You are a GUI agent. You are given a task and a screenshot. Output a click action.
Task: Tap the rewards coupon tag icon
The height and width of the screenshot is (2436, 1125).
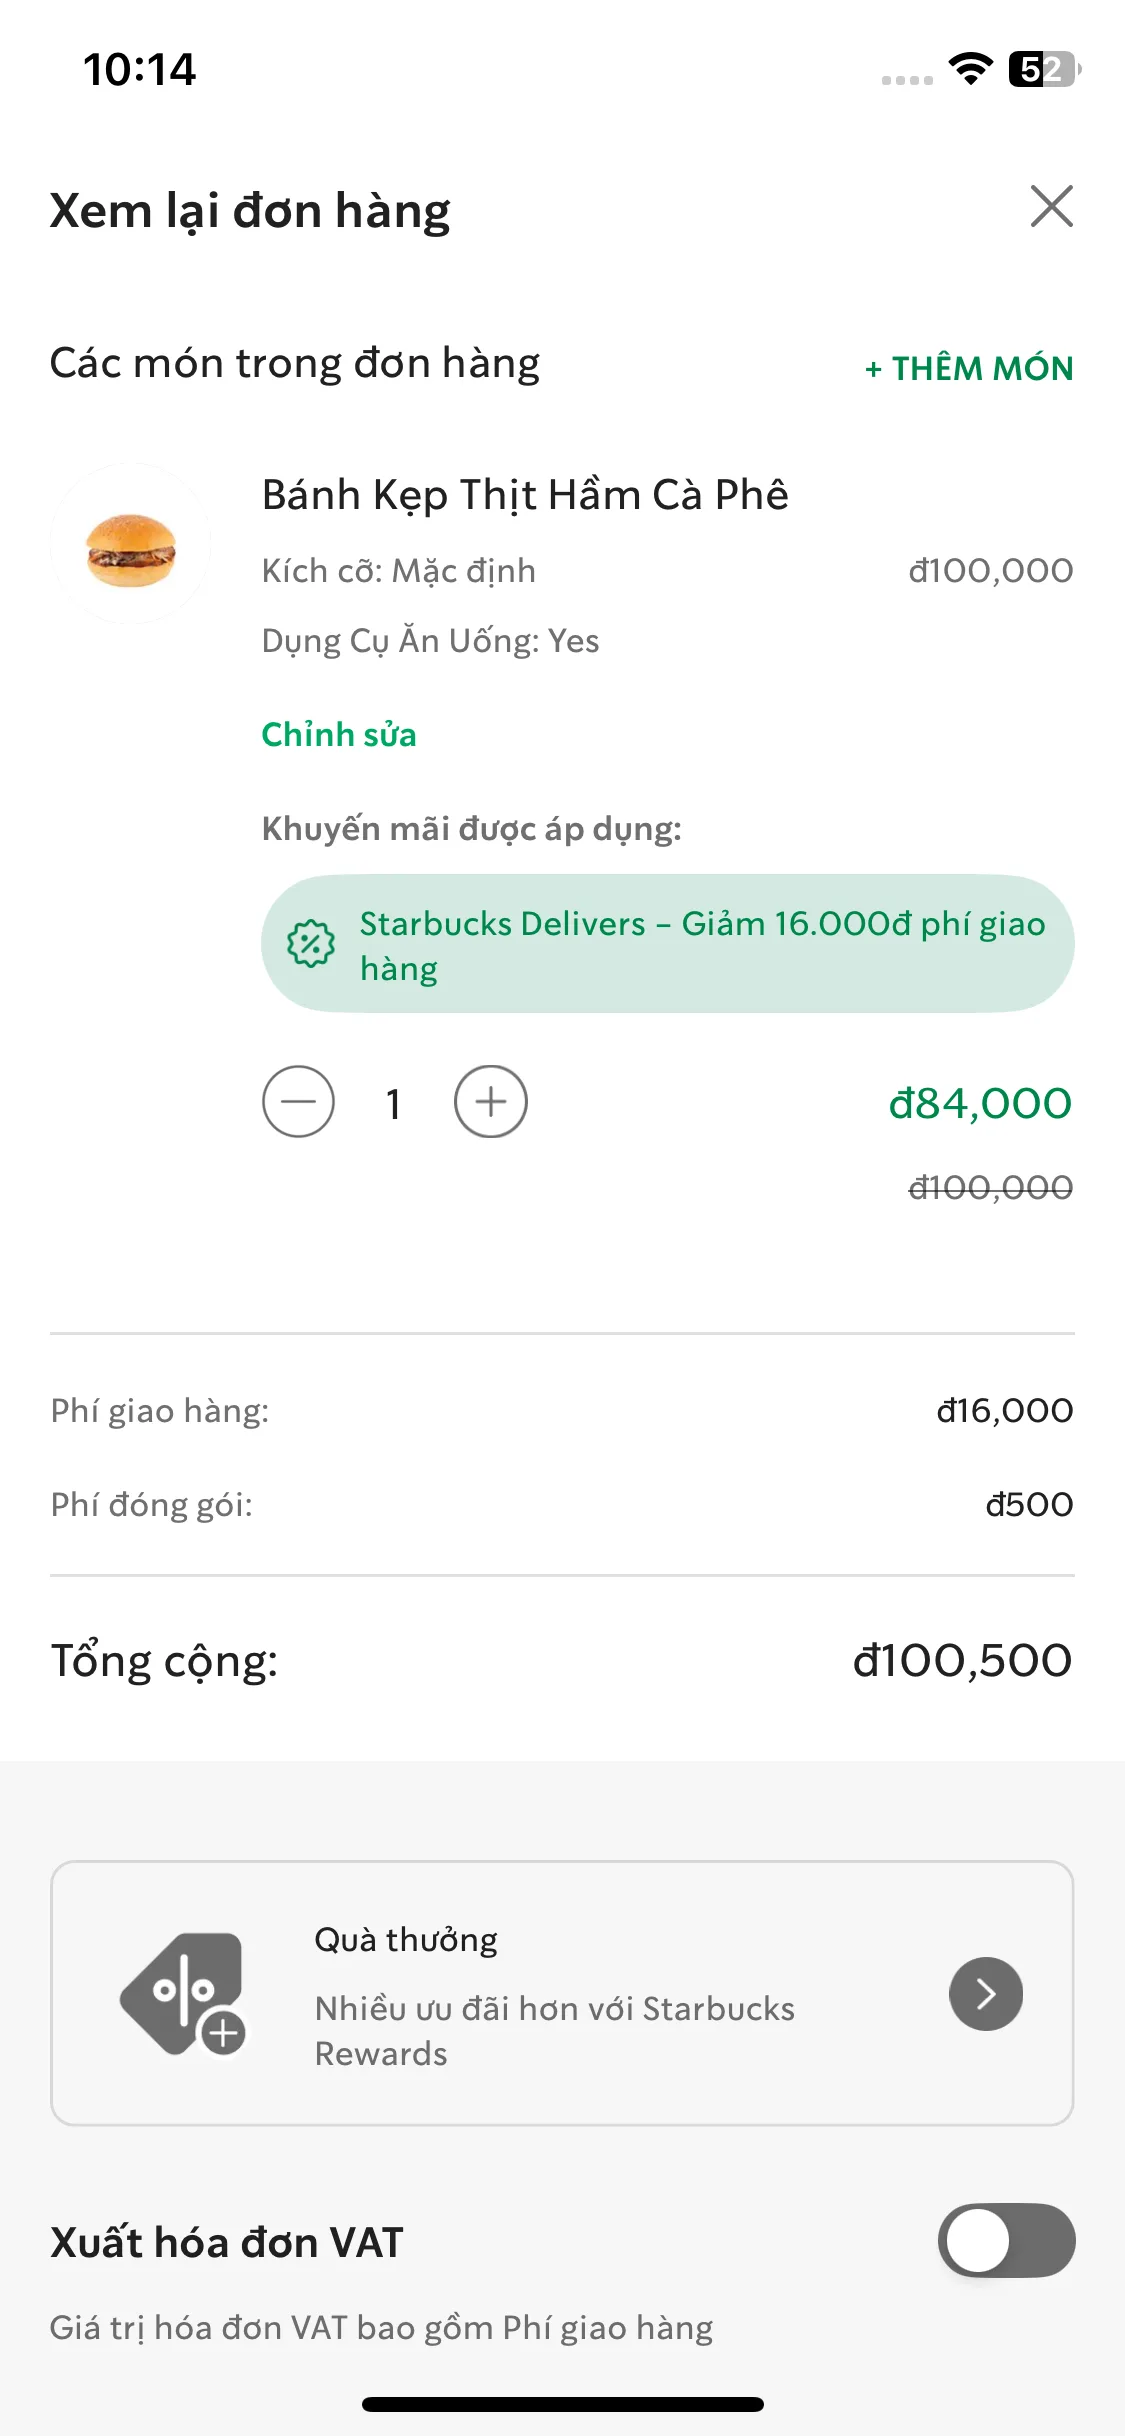tap(183, 1993)
